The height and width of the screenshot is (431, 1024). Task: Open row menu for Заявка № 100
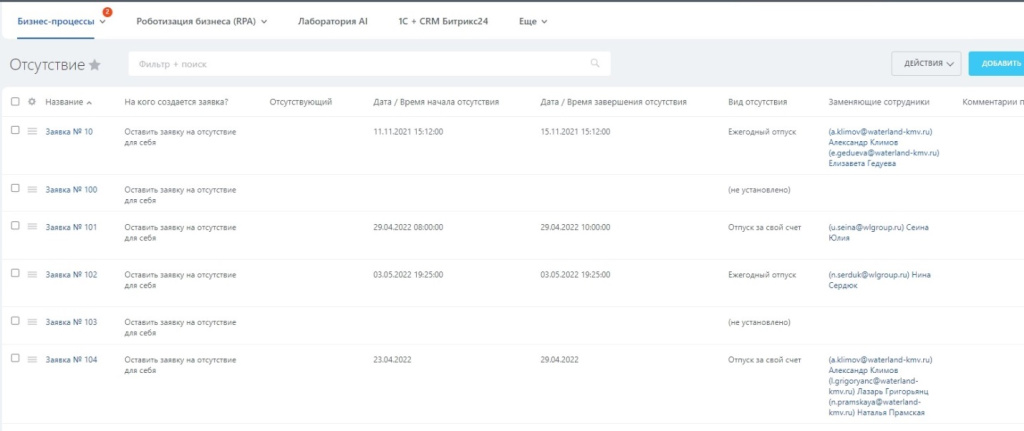[x=32, y=189]
